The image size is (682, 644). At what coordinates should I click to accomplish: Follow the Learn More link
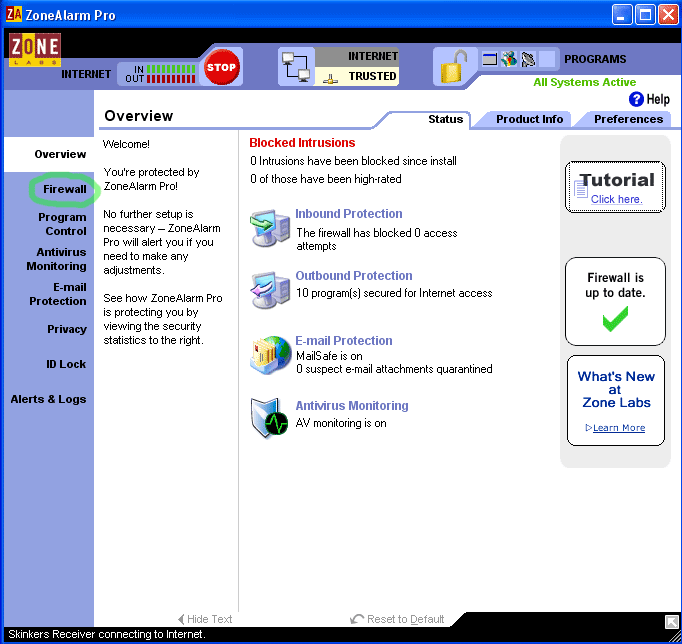click(x=618, y=428)
